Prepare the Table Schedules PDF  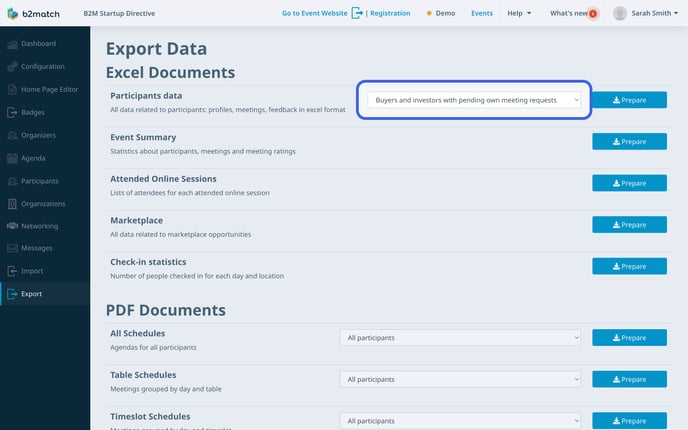(629, 379)
